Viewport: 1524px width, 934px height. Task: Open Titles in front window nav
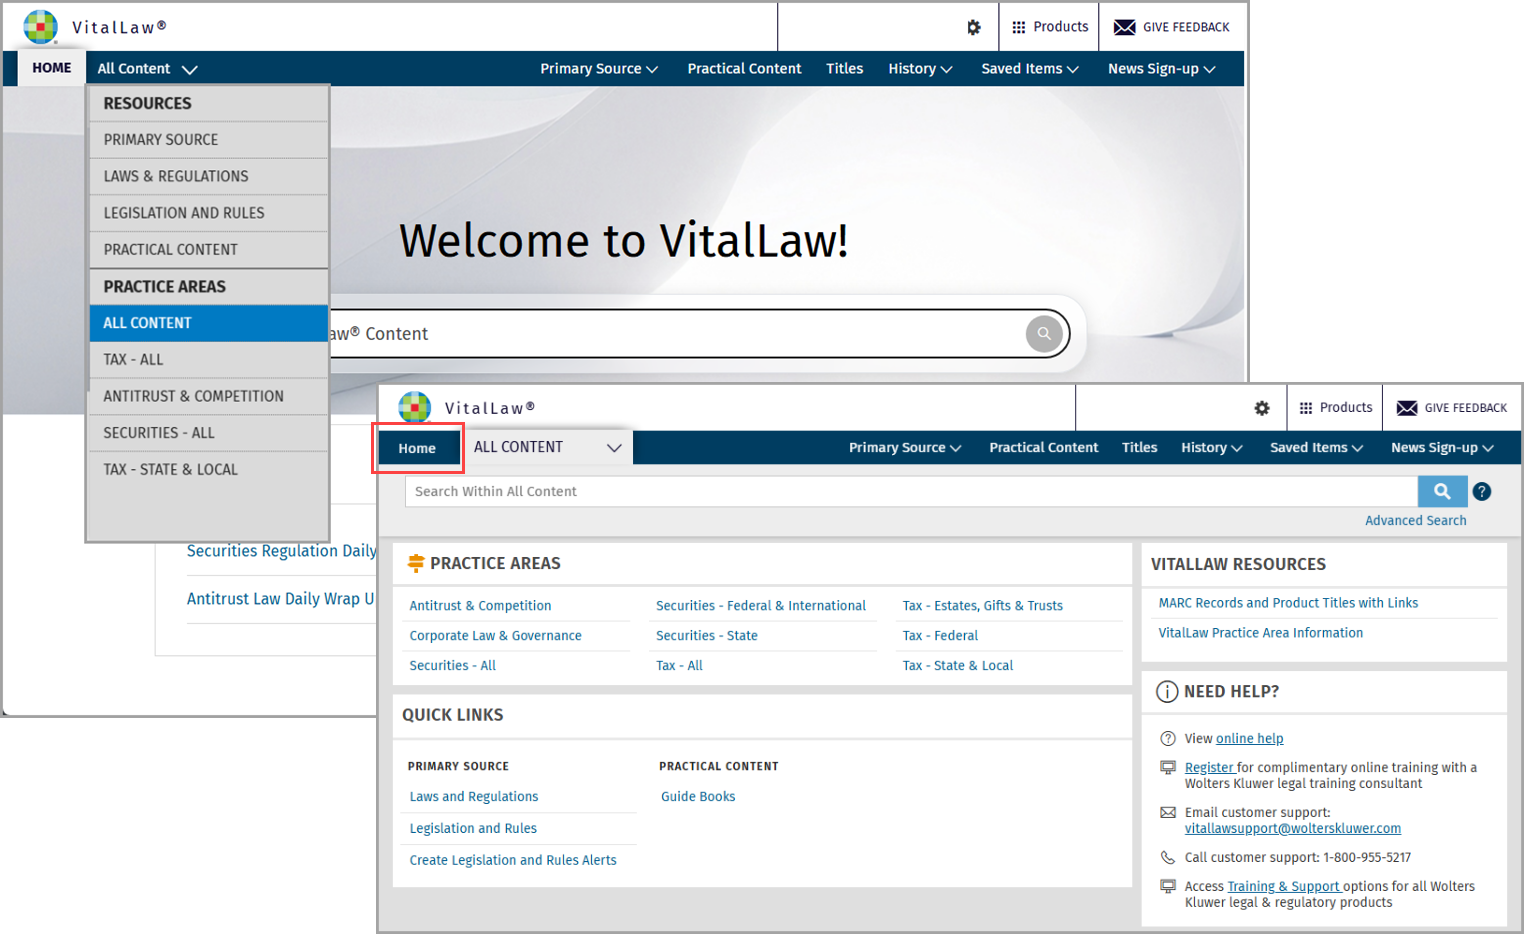(x=1139, y=448)
